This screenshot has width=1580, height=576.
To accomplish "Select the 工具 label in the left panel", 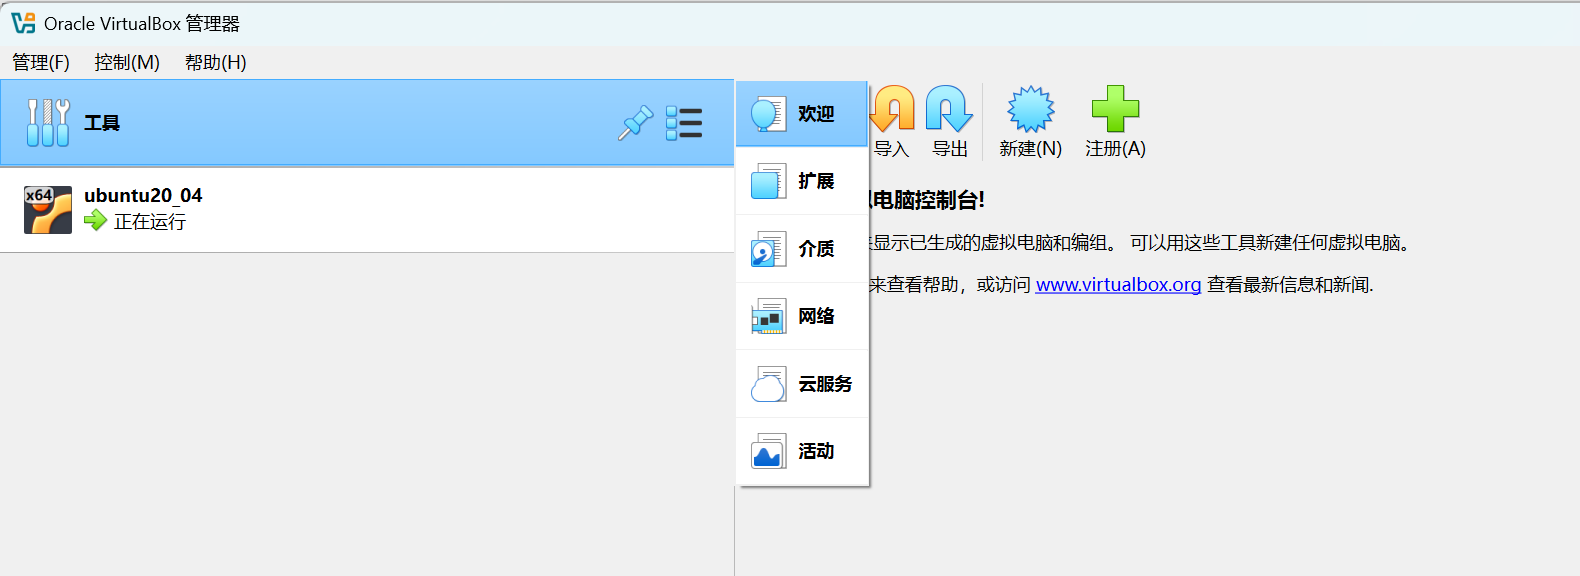I will coord(102,123).
